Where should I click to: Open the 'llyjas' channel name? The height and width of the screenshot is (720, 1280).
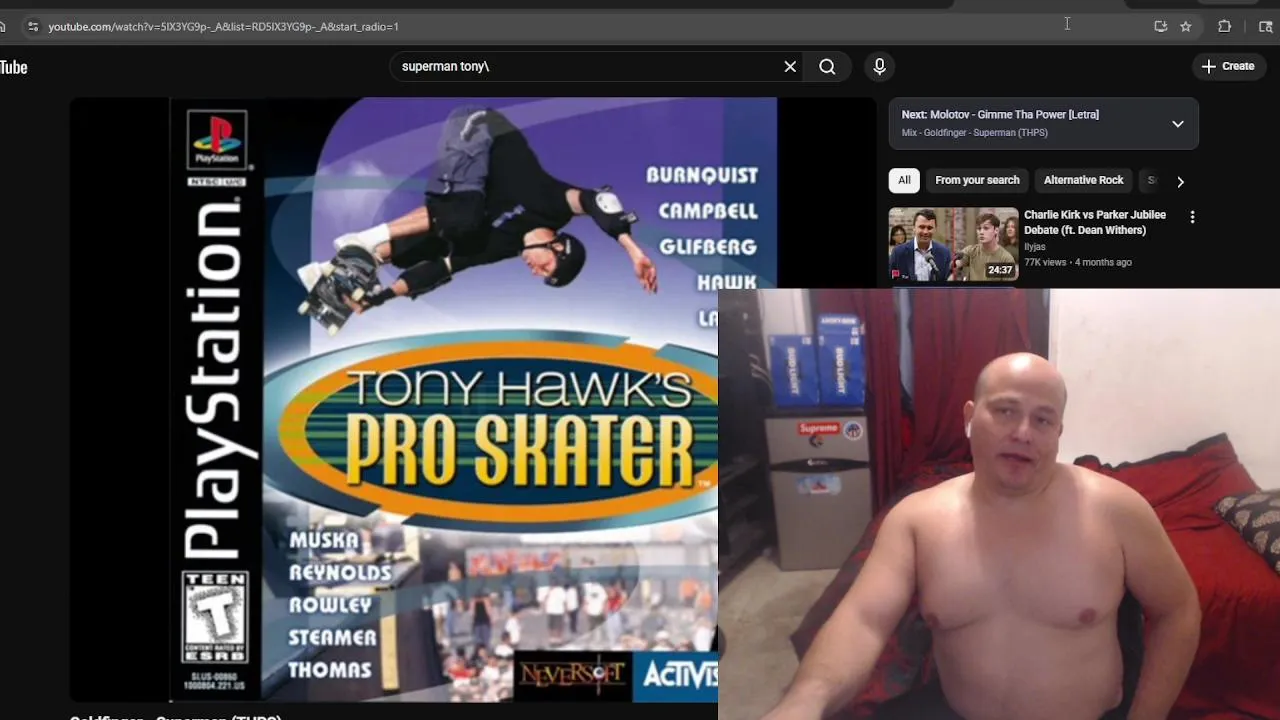coord(1034,247)
